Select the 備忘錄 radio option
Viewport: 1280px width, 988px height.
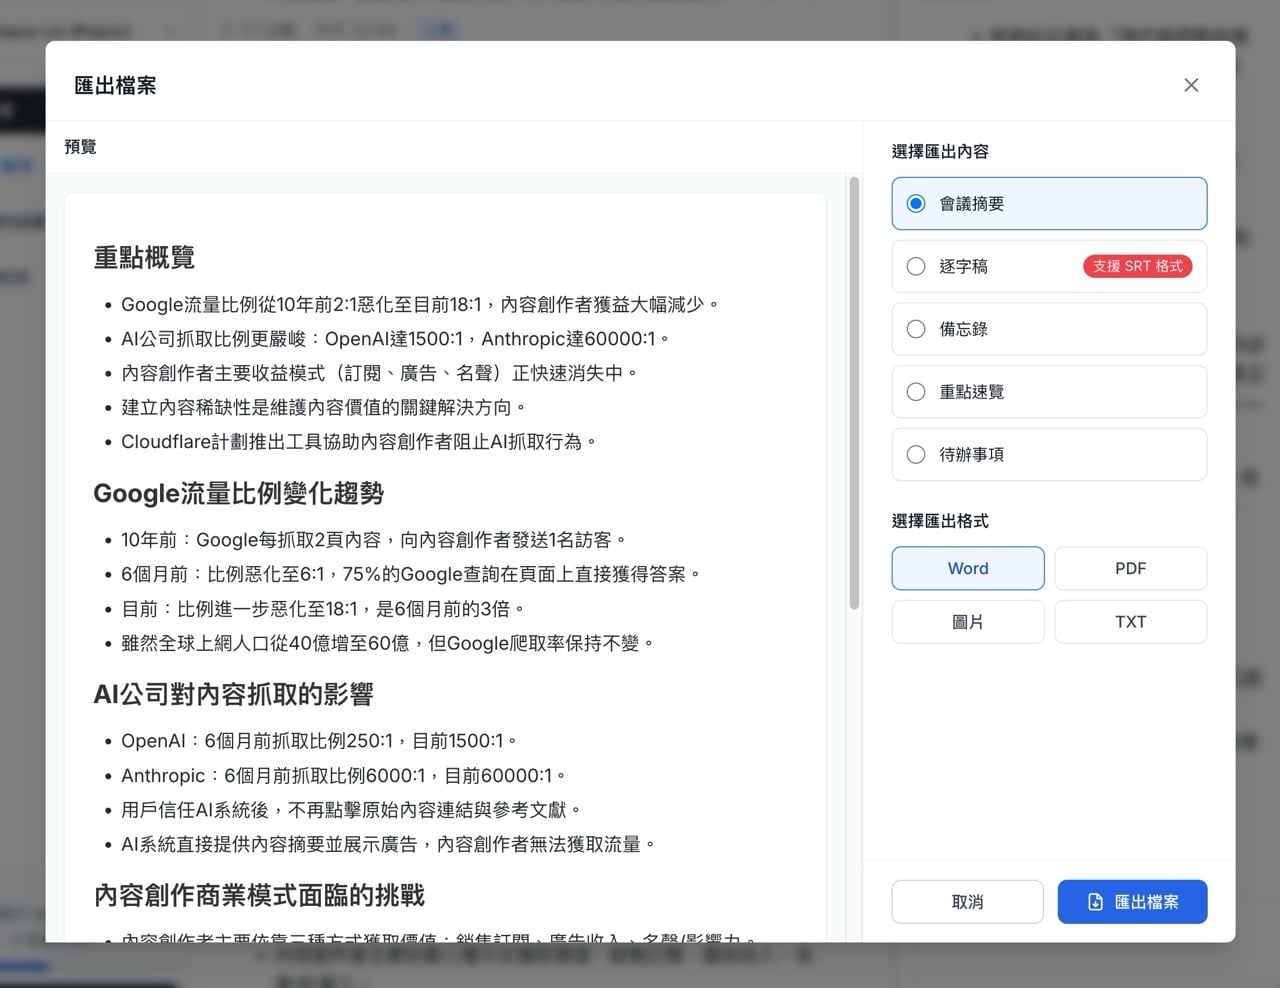click(916, 329)
